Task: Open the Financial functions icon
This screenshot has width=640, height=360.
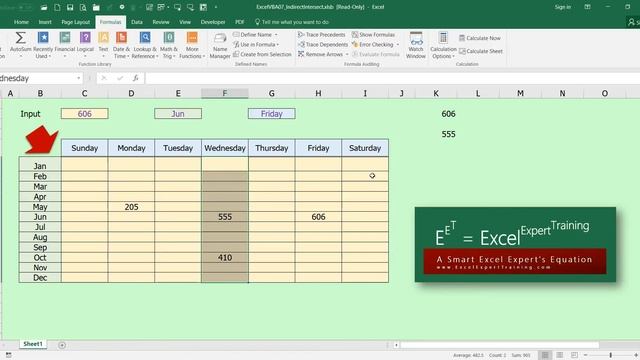Action: 65,38
